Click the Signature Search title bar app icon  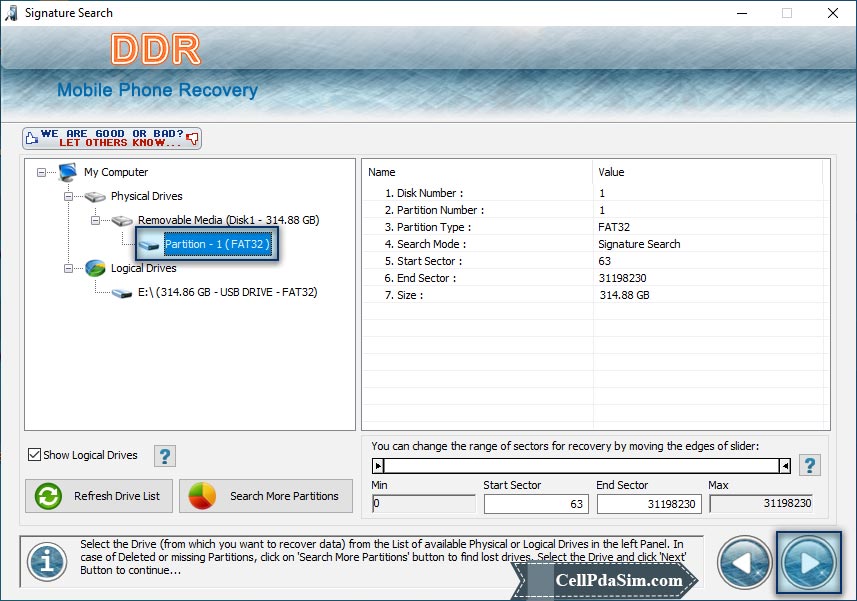pos(11,13)
